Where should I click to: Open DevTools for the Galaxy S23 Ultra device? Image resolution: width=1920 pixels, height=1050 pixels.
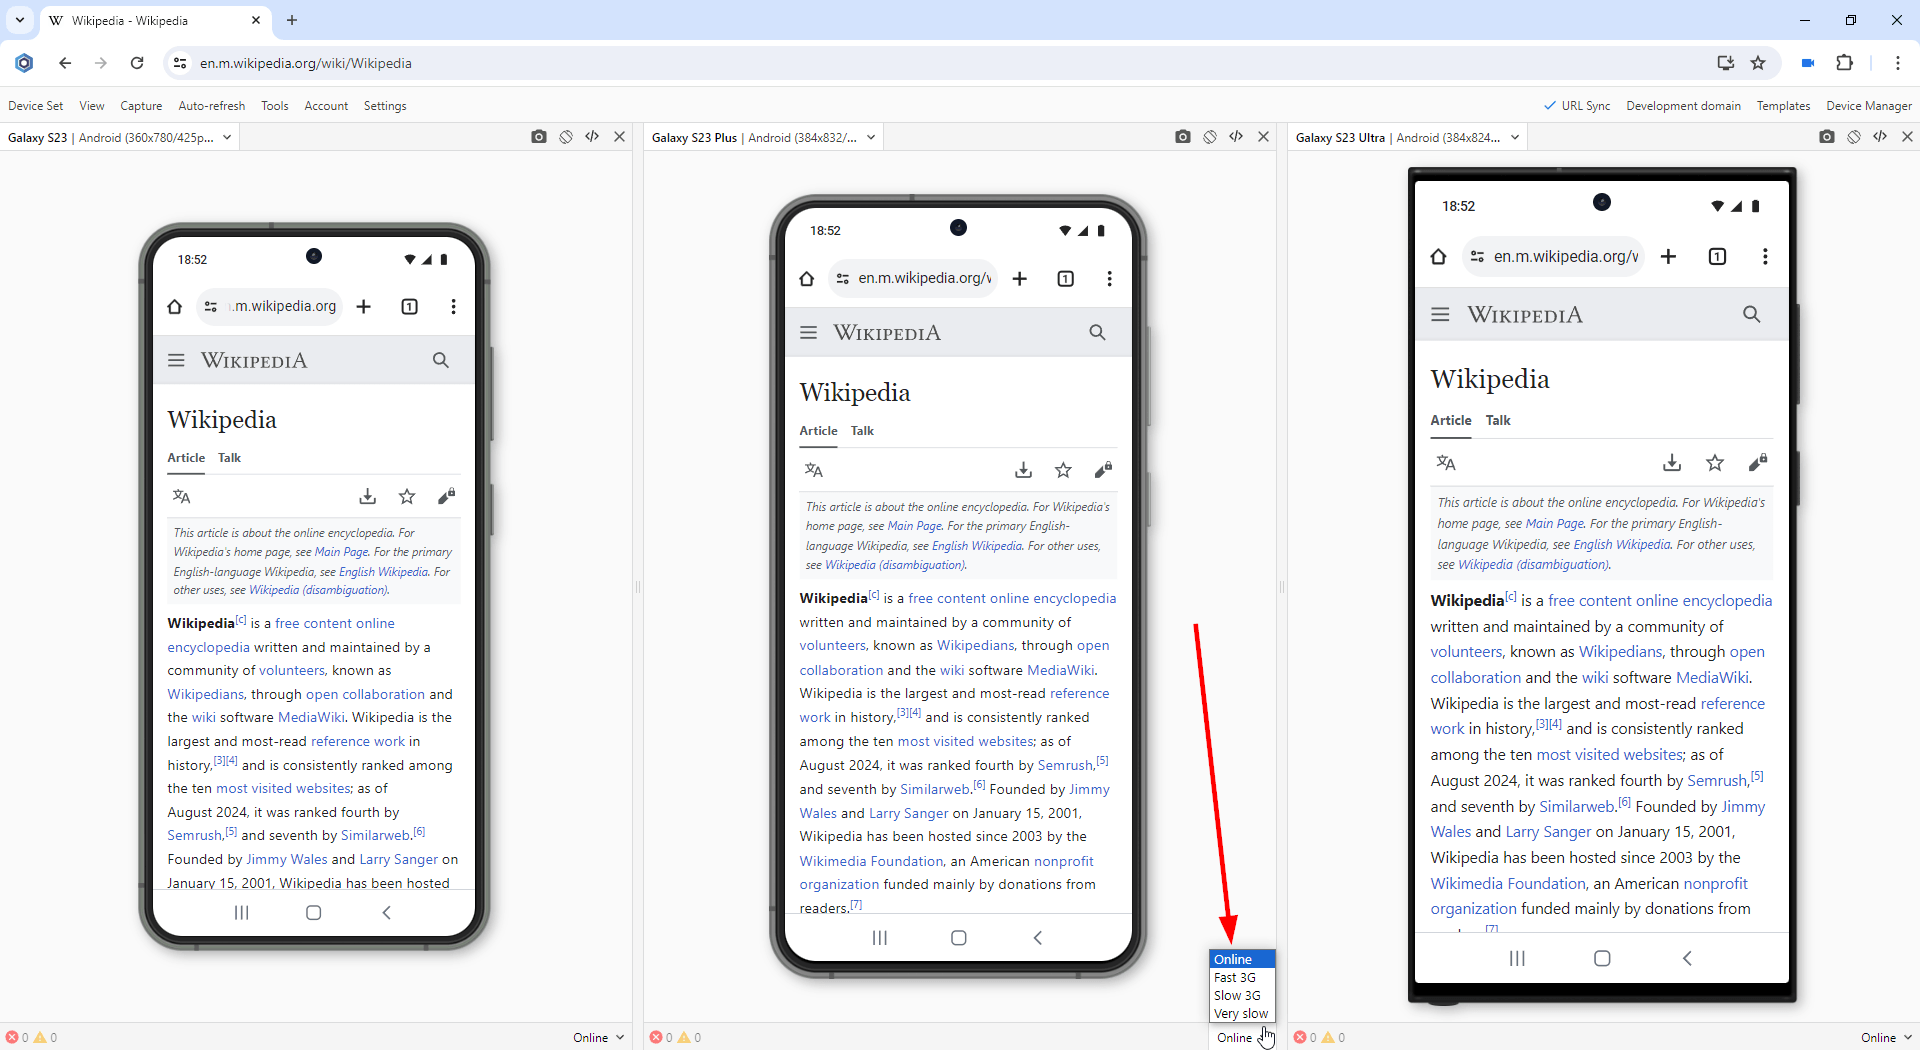[1881, 136]
